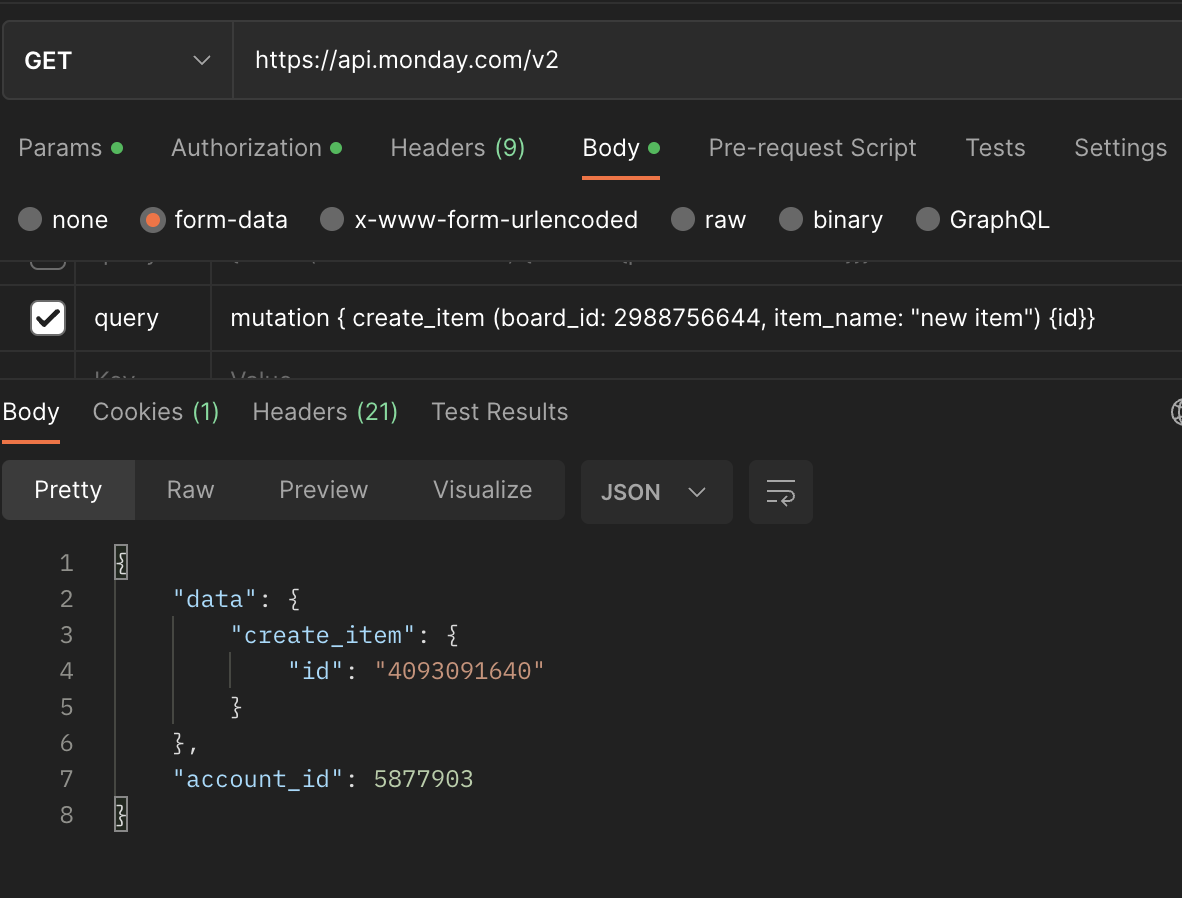
Task: Select the none body type radio
Action: point(30,219)
